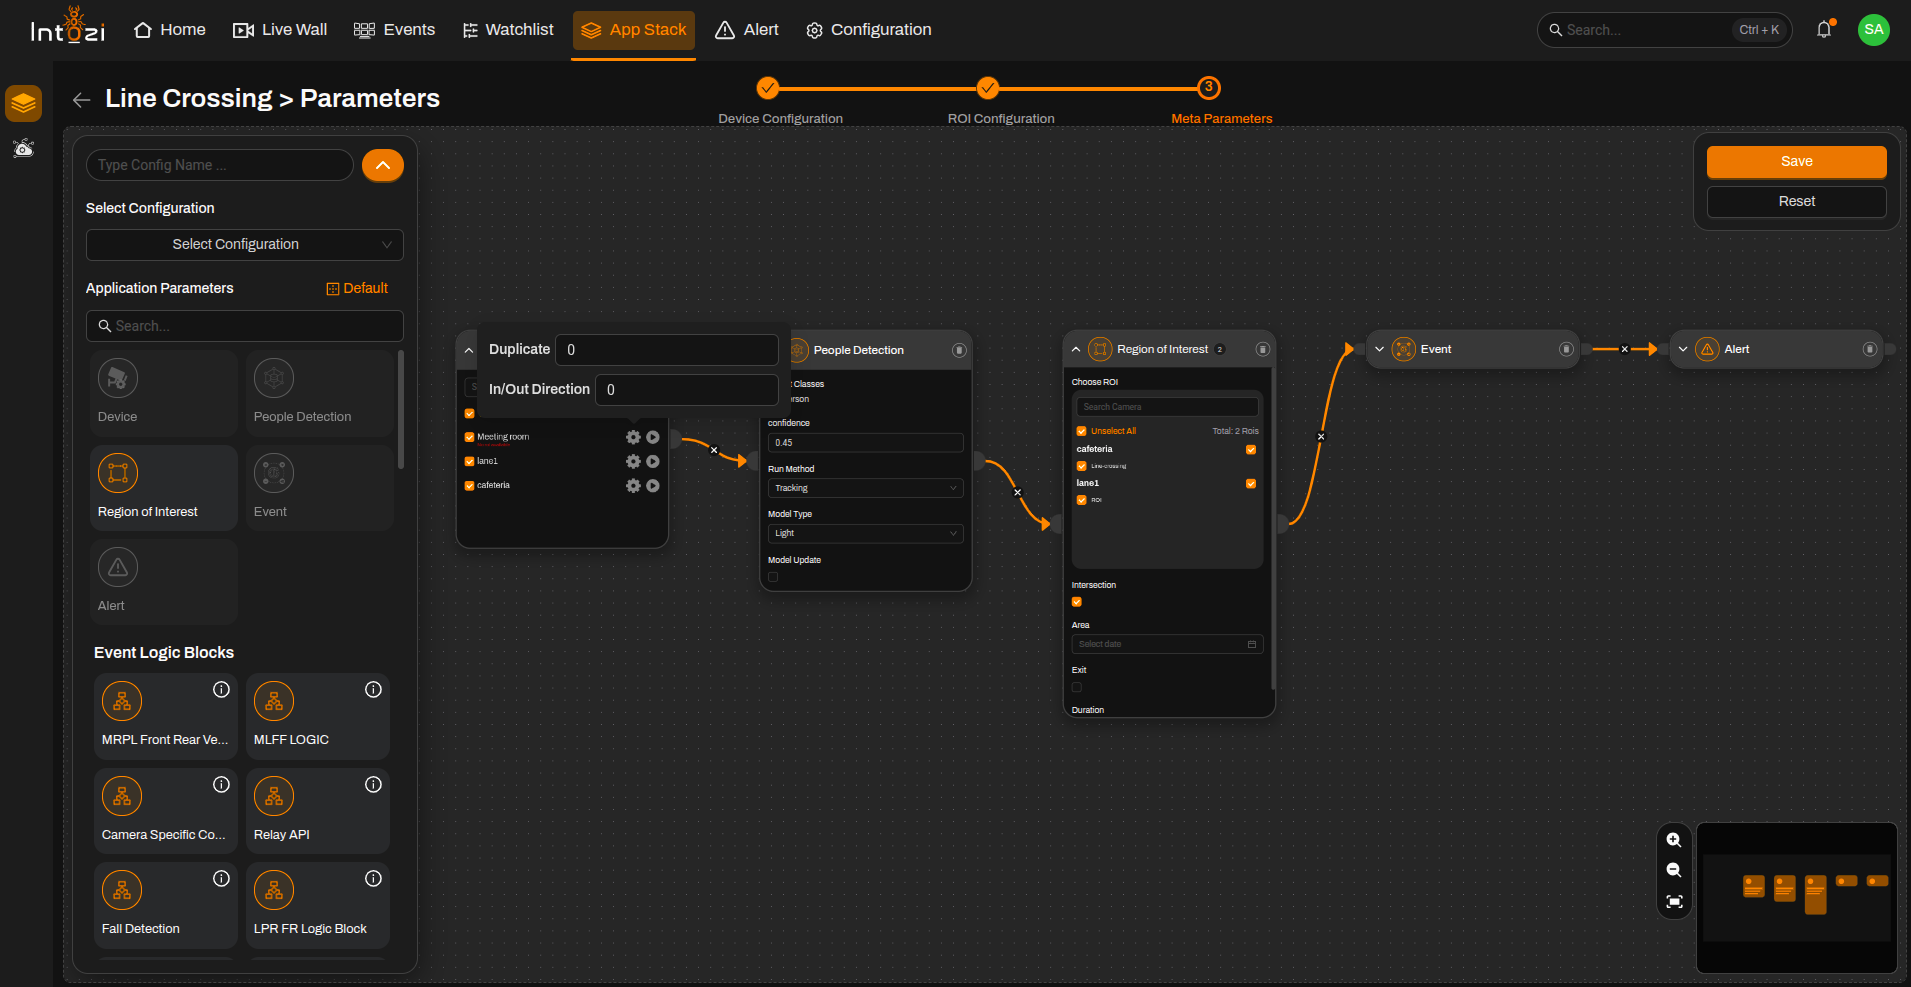Click the Reset button
The height and width of the screenshot is (987, 1911).
tap(1796, 202)
